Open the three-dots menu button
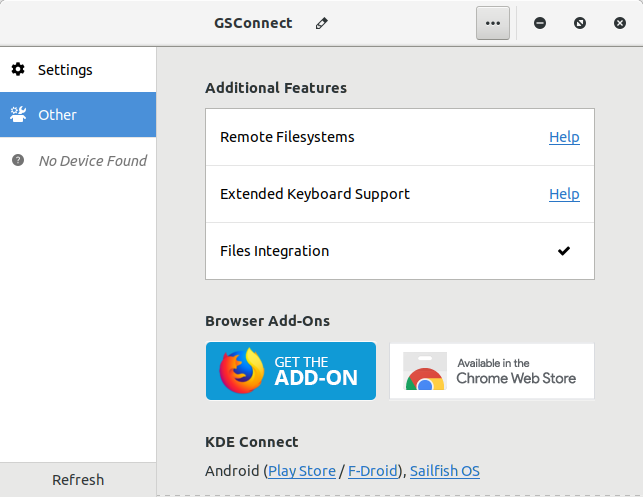Image resolution: width=643 pixels, height=497 pixels. click(x=493, y=23)
